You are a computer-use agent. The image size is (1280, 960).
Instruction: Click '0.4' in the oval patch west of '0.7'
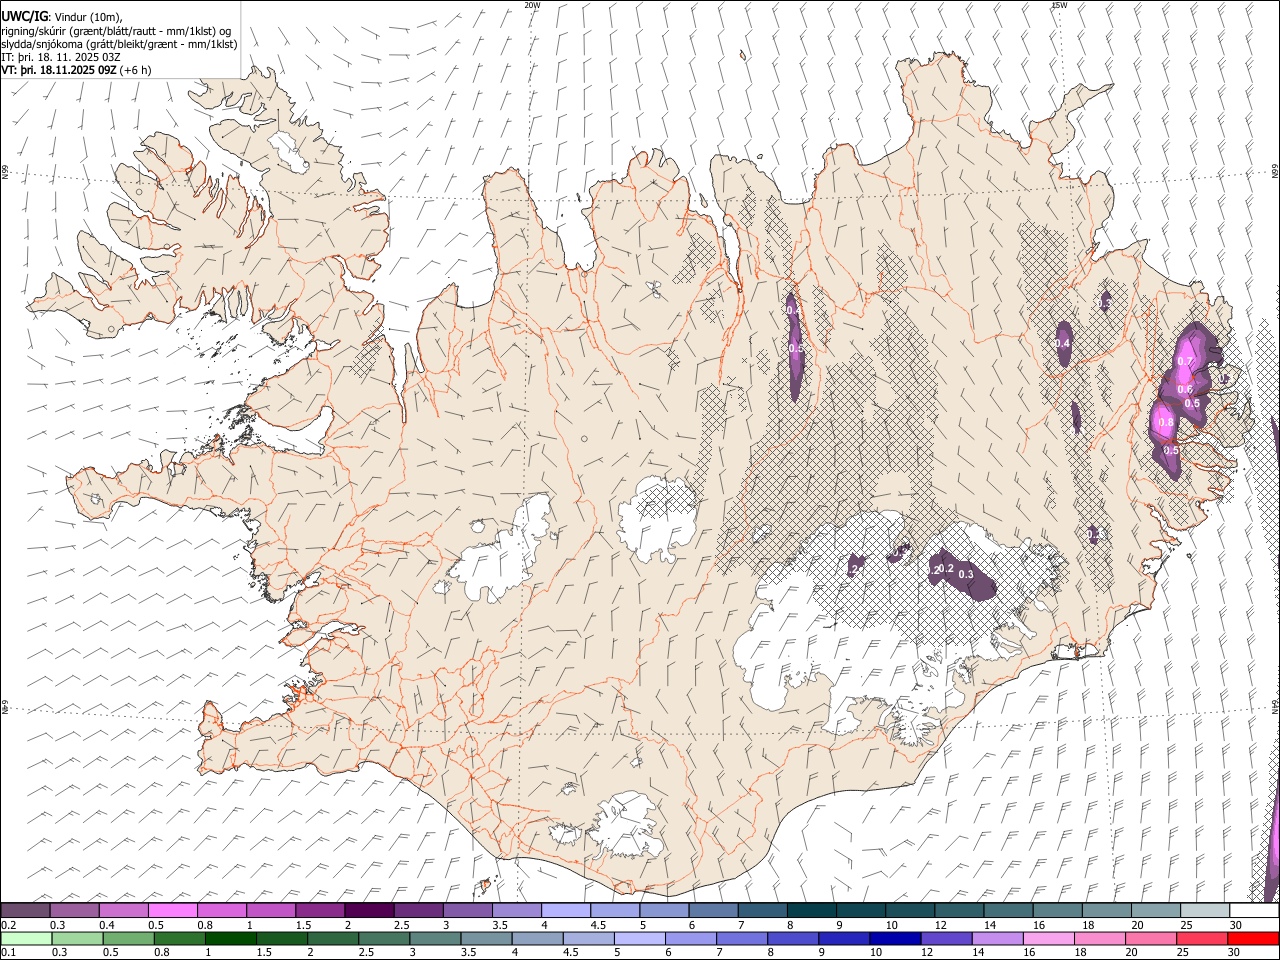click(1062, 343)
